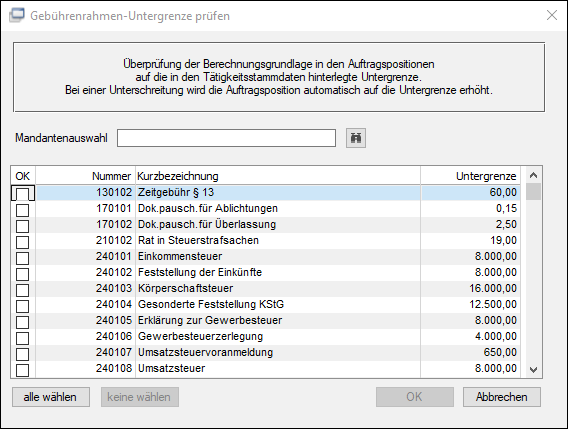The image size is (568, 429).
Task: Click scrollbar down arrow in list
Action: click(x=533, y=370)
